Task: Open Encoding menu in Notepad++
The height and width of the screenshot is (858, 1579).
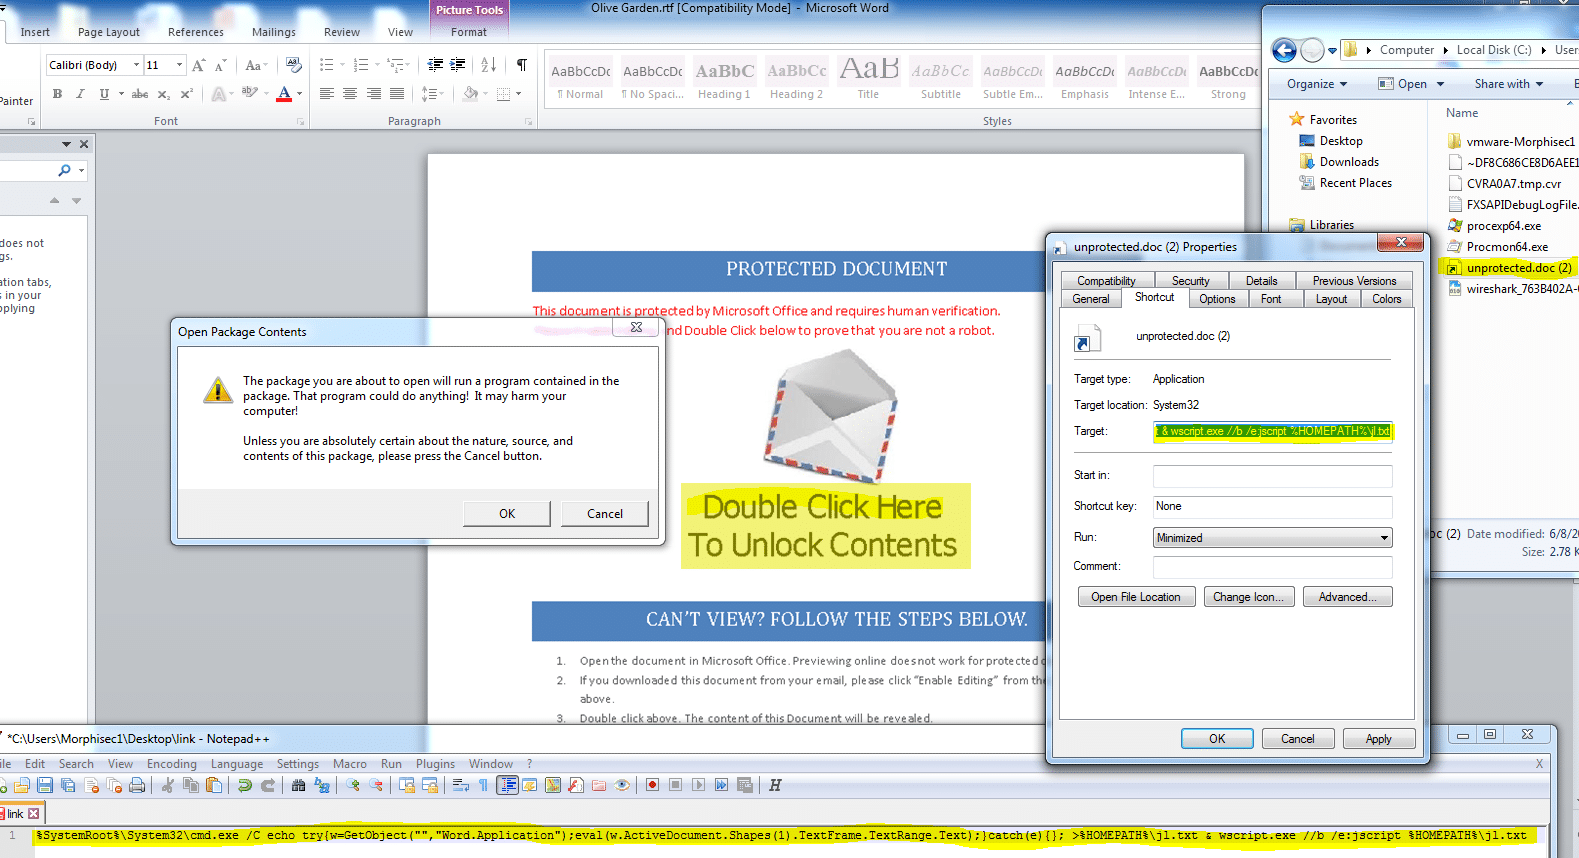Action: tap(172, 764)
